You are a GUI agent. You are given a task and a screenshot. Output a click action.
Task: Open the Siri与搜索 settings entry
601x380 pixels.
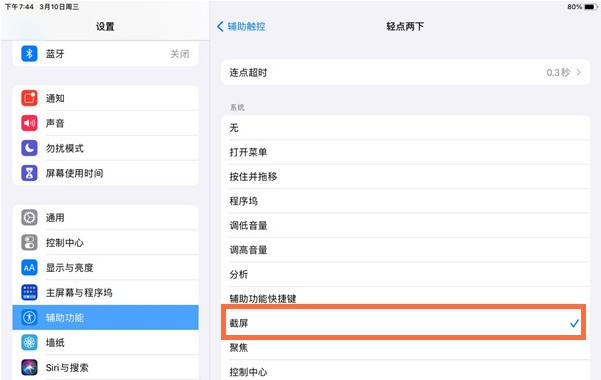point(105,367)
